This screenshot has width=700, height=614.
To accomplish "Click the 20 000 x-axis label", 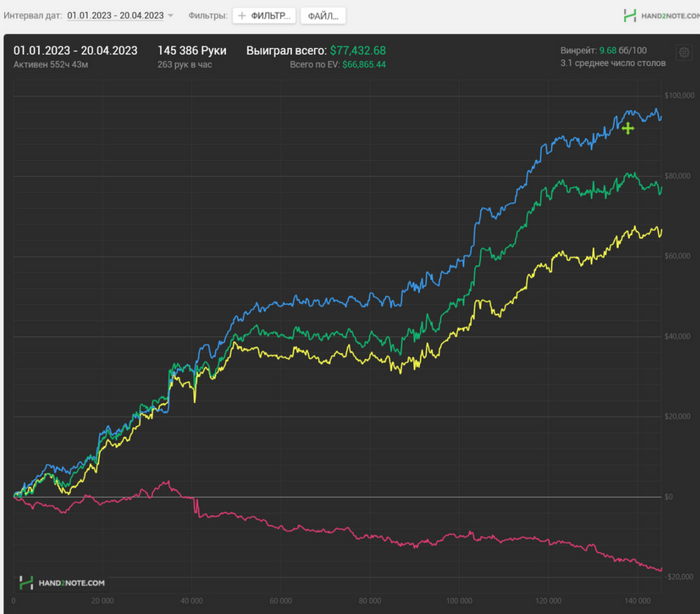I will (103, 601).
